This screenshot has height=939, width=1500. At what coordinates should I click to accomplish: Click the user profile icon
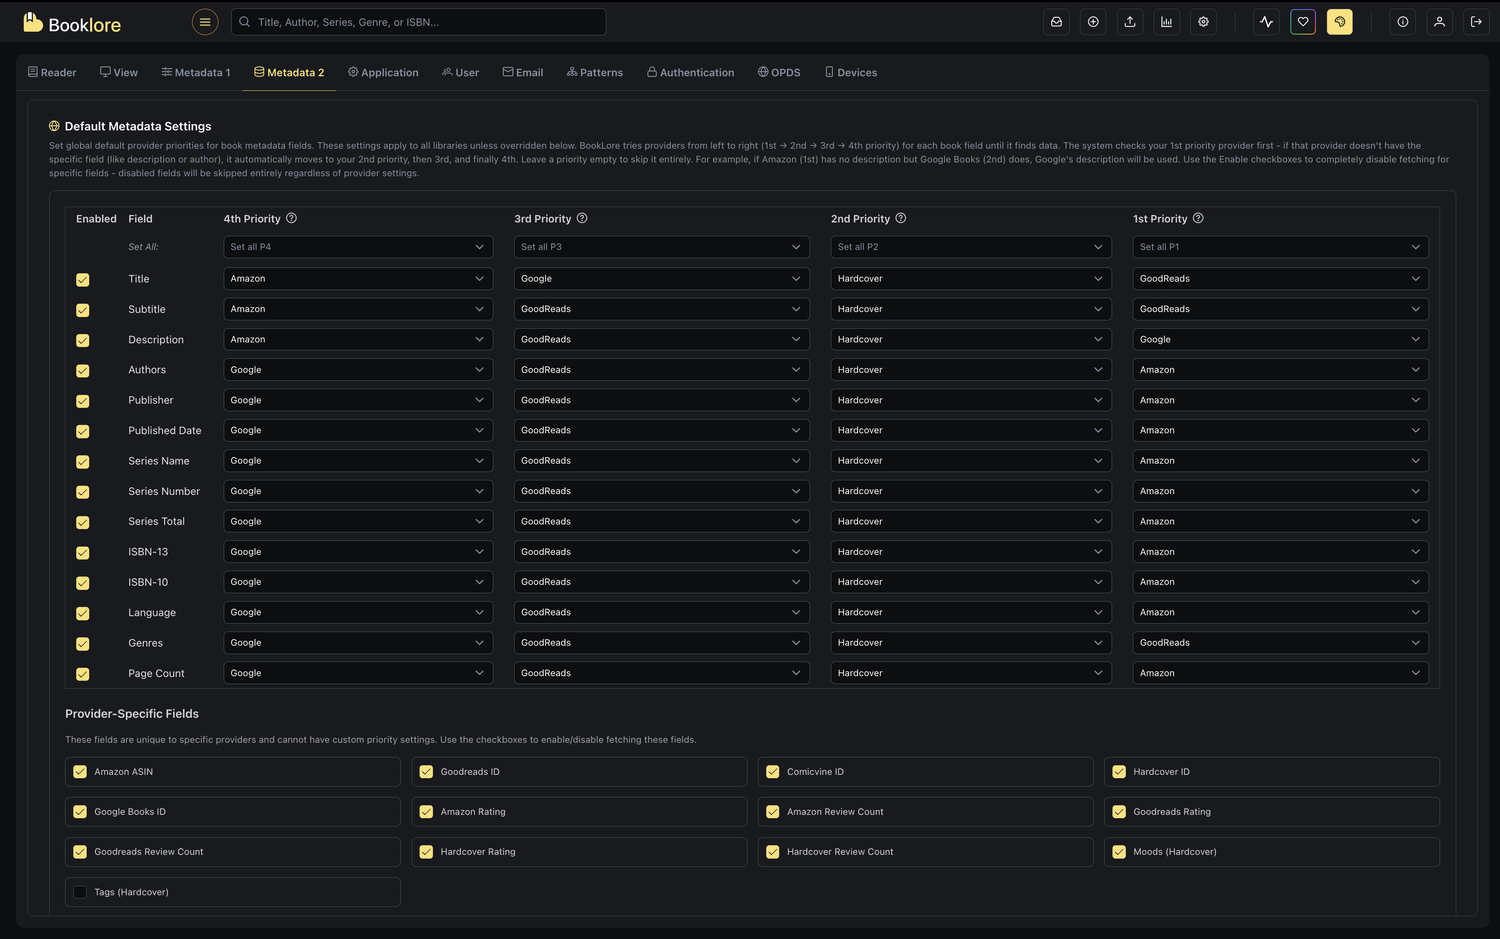(x=1439, y=21)
